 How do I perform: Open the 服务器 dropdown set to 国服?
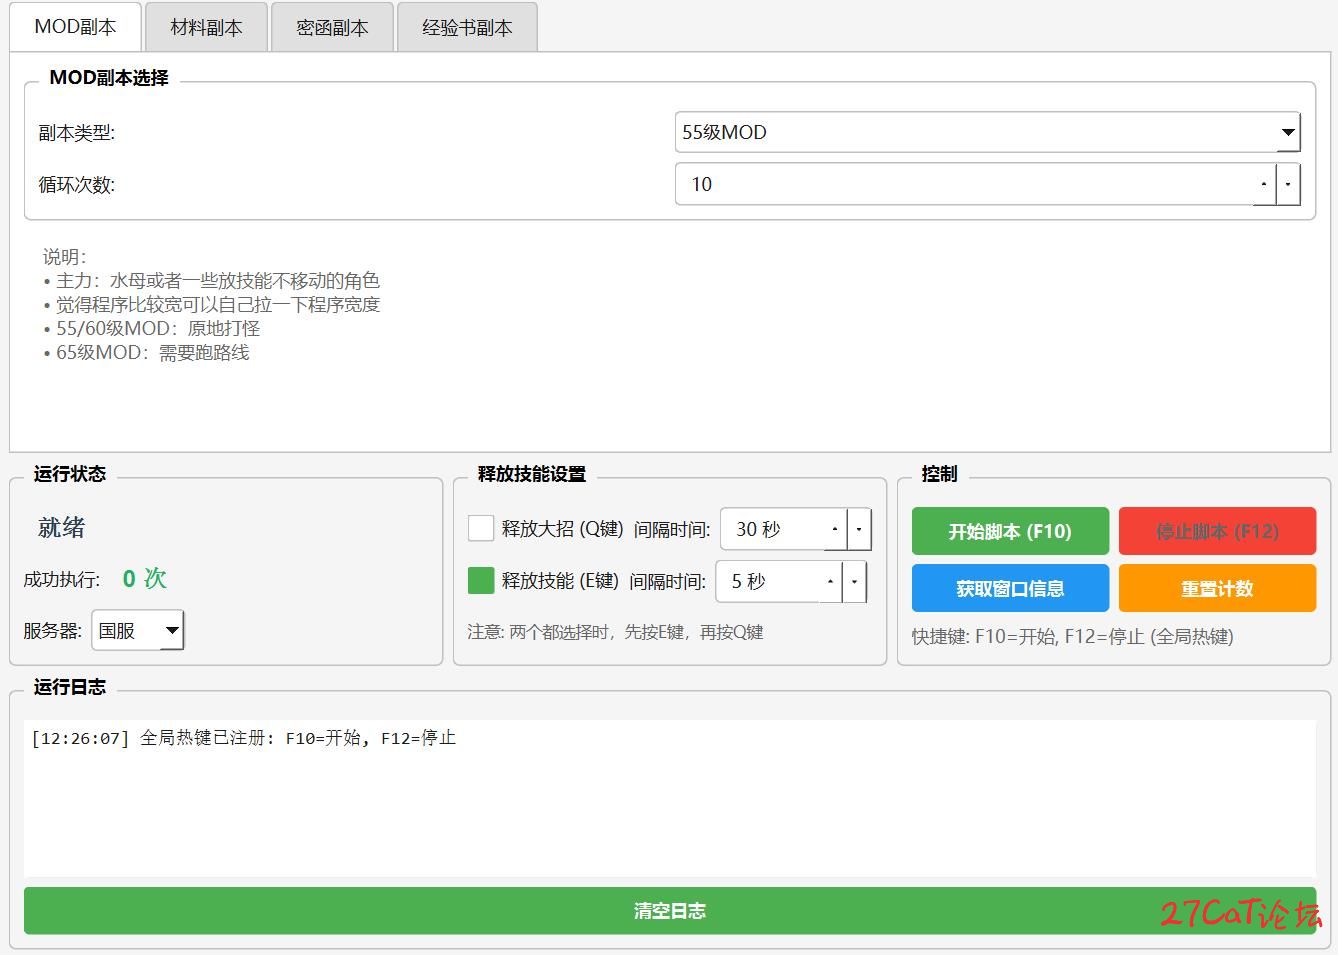138,631
